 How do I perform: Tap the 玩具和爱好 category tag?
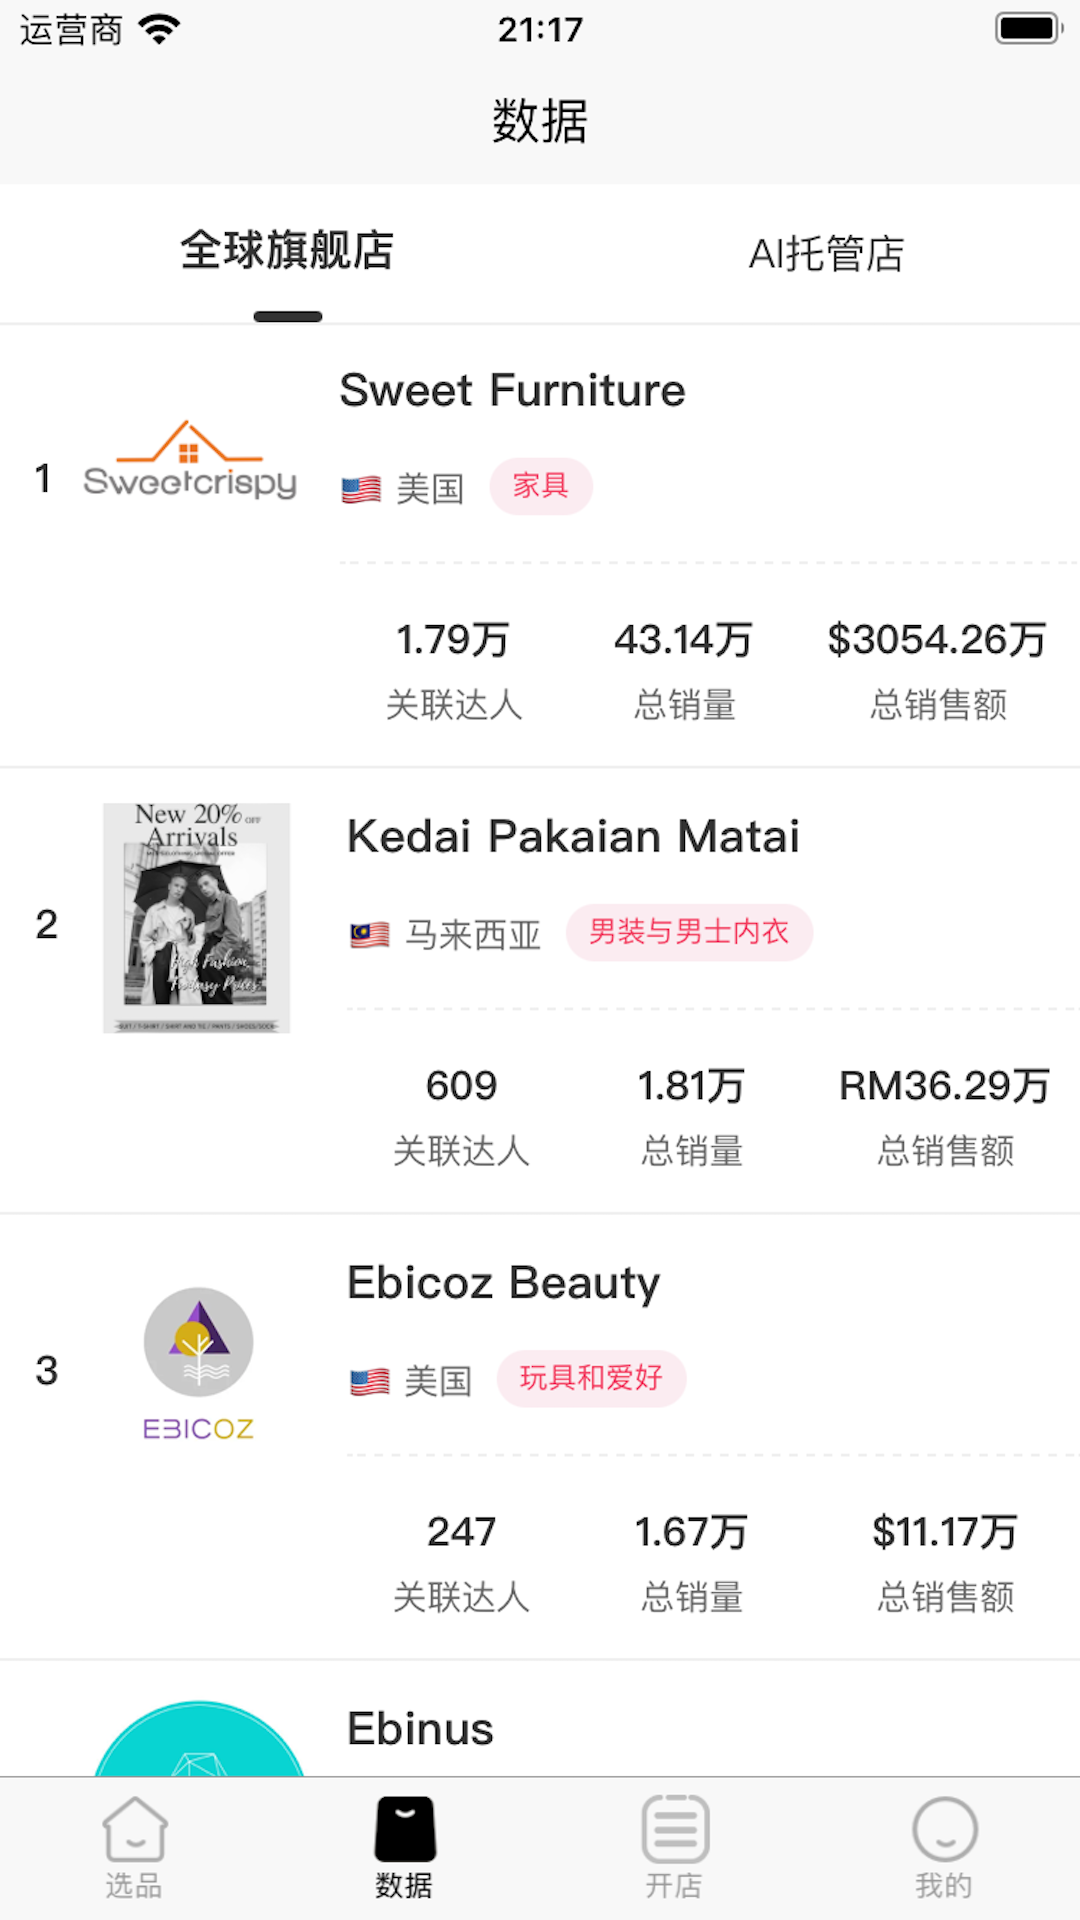591,1379
